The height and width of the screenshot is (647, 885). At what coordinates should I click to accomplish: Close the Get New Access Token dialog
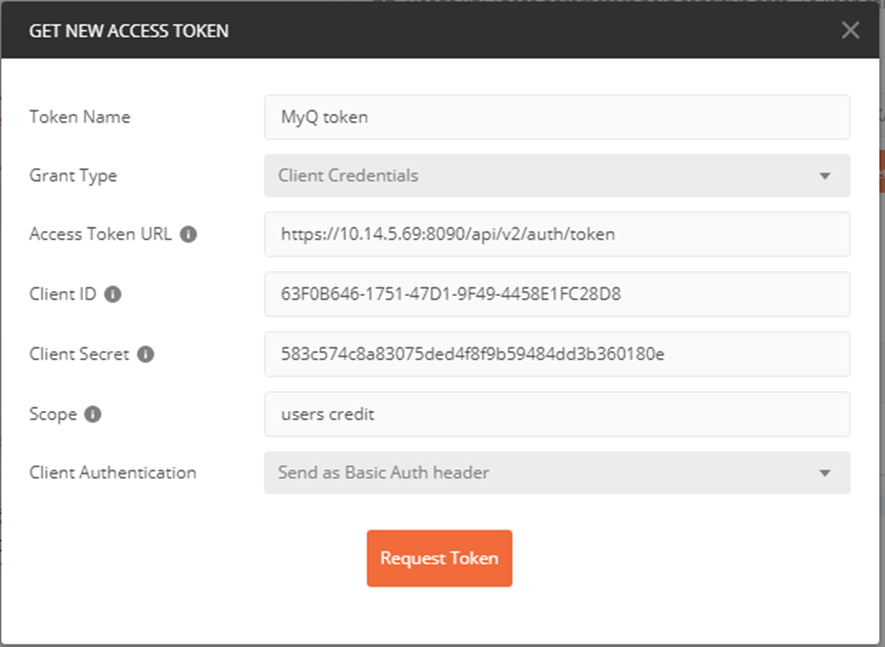point(850,30)
